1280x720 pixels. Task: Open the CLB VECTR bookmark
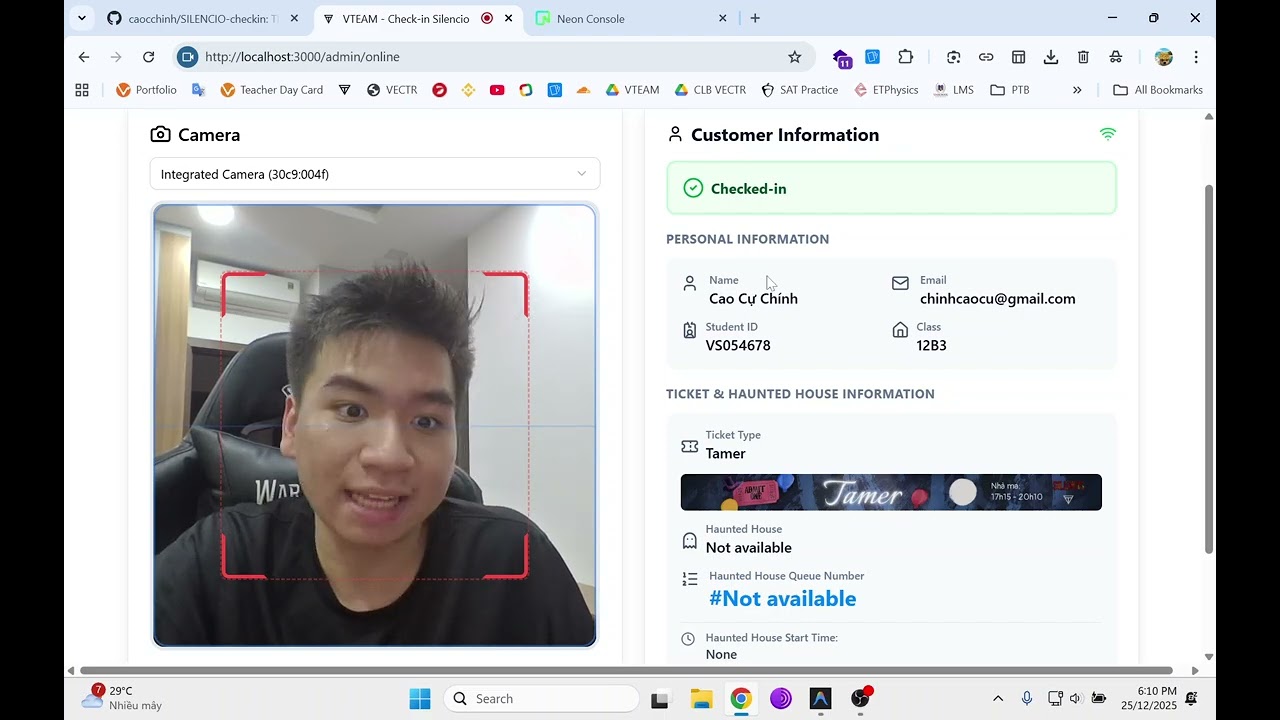710,90
